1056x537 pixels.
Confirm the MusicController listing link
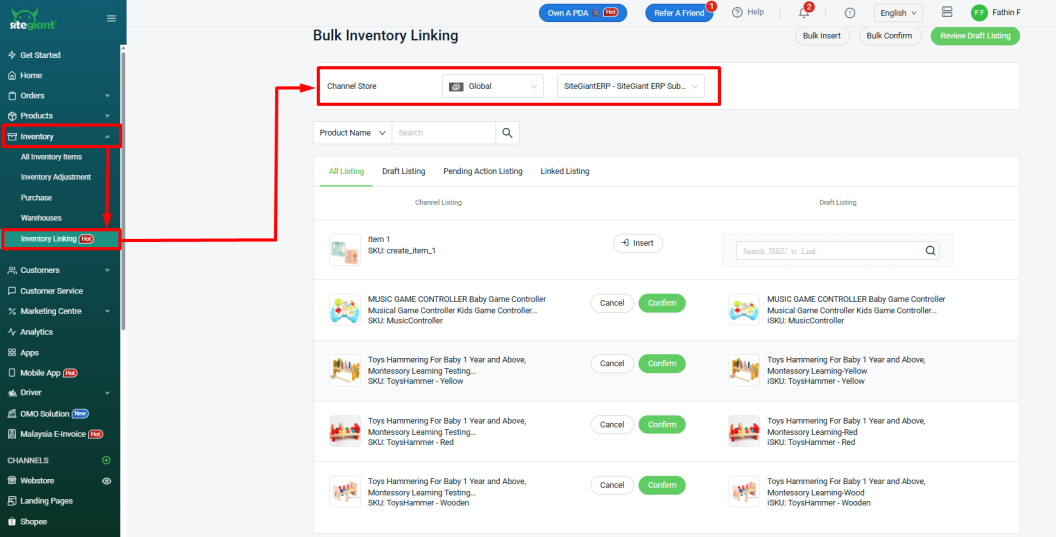point(662,303)
